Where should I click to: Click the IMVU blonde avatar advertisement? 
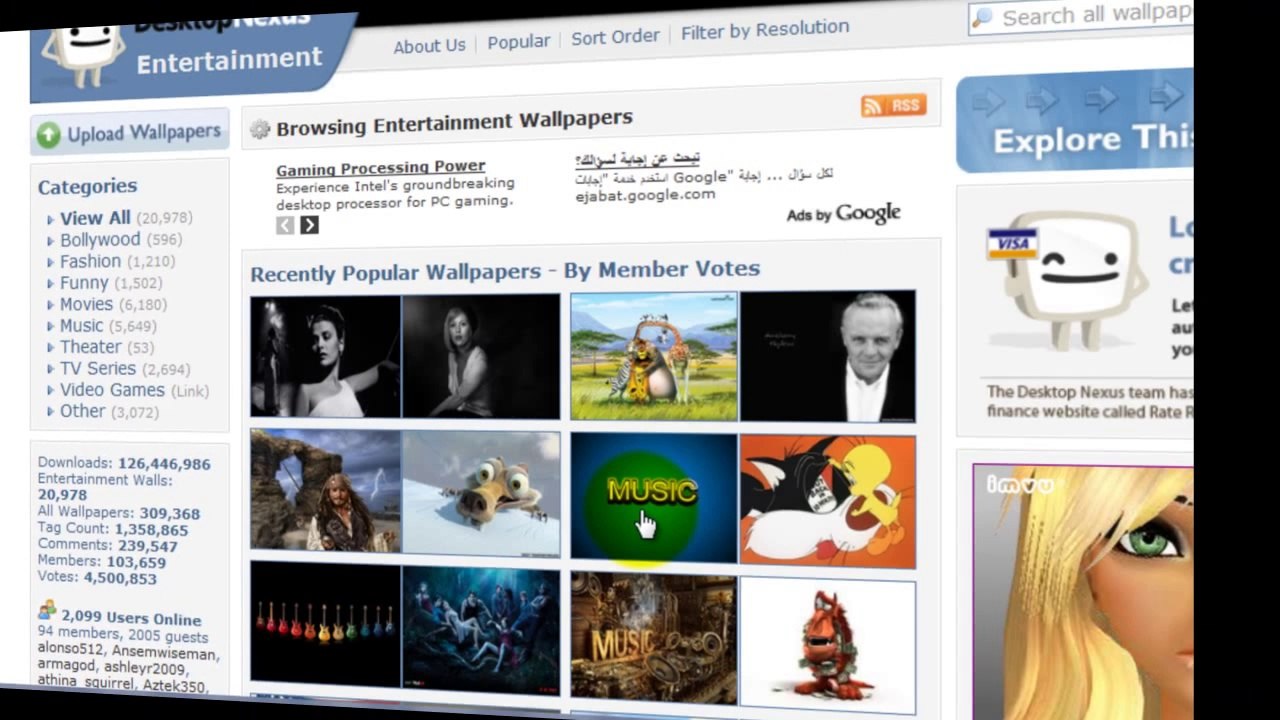1083,592
